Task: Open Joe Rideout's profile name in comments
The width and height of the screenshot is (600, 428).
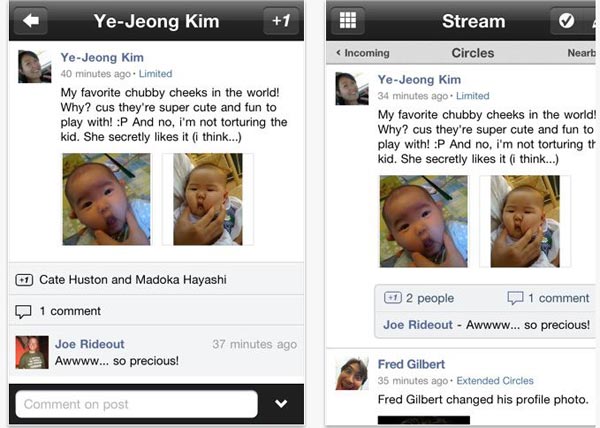Action: click(90, 344)
